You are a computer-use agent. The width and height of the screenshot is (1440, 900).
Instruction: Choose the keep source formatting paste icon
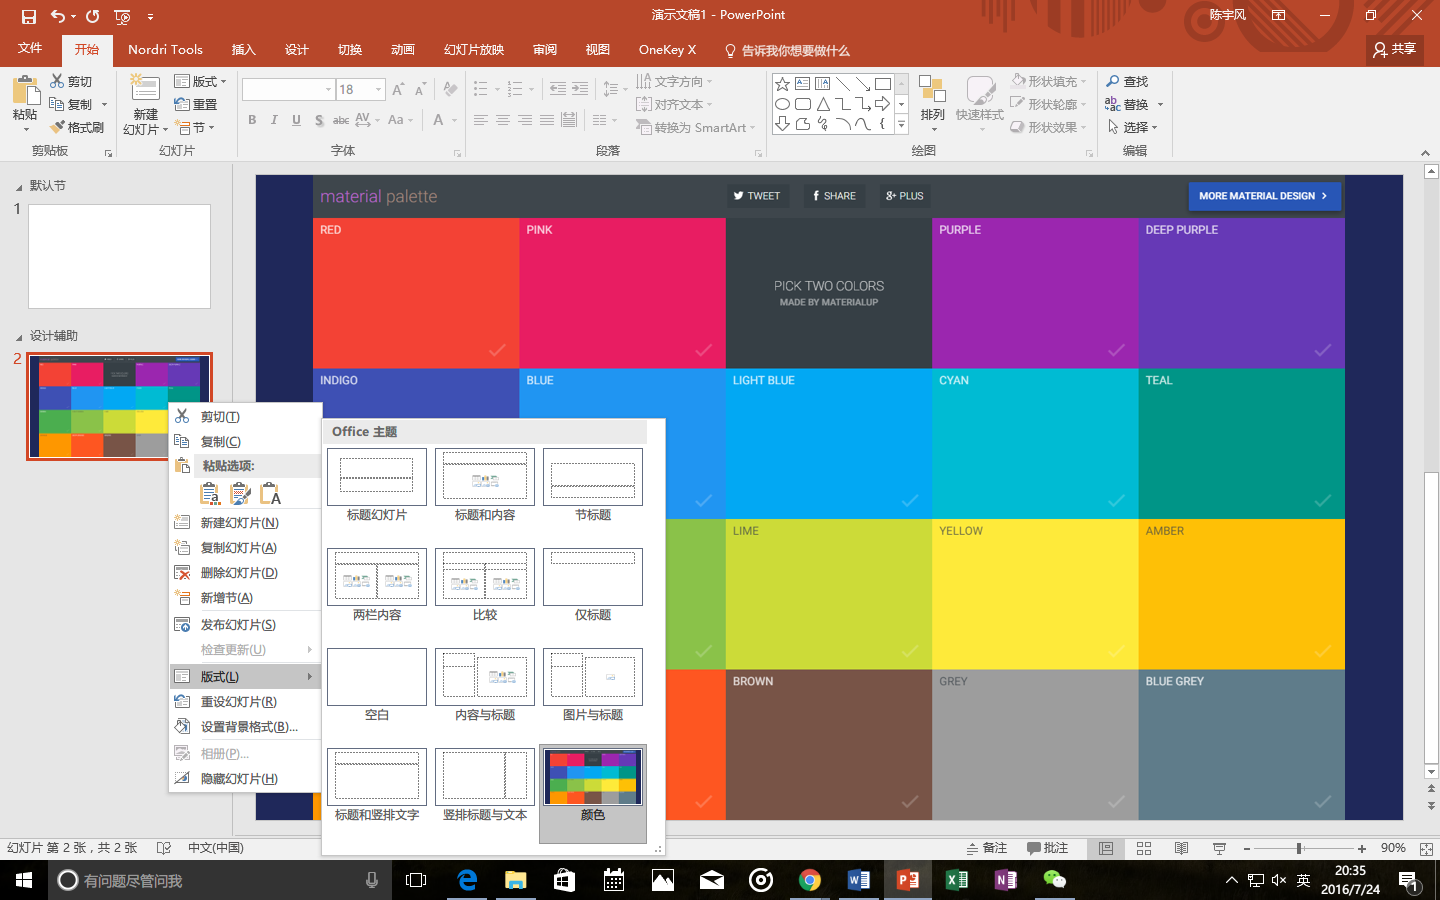pyautogui.click(x=240, y=493)
